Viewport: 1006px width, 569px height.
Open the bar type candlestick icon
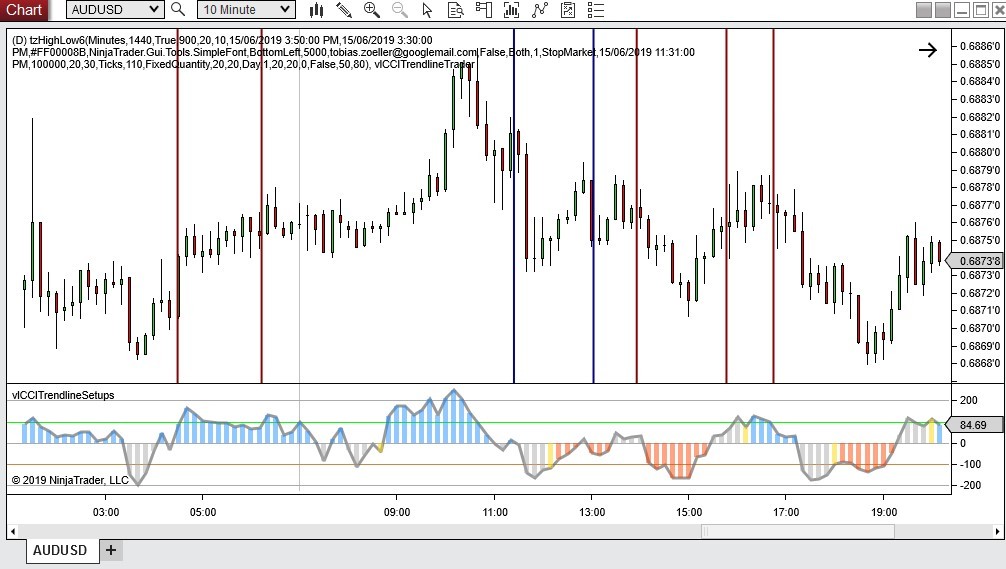pyautogui.click(x=316, y=10)
